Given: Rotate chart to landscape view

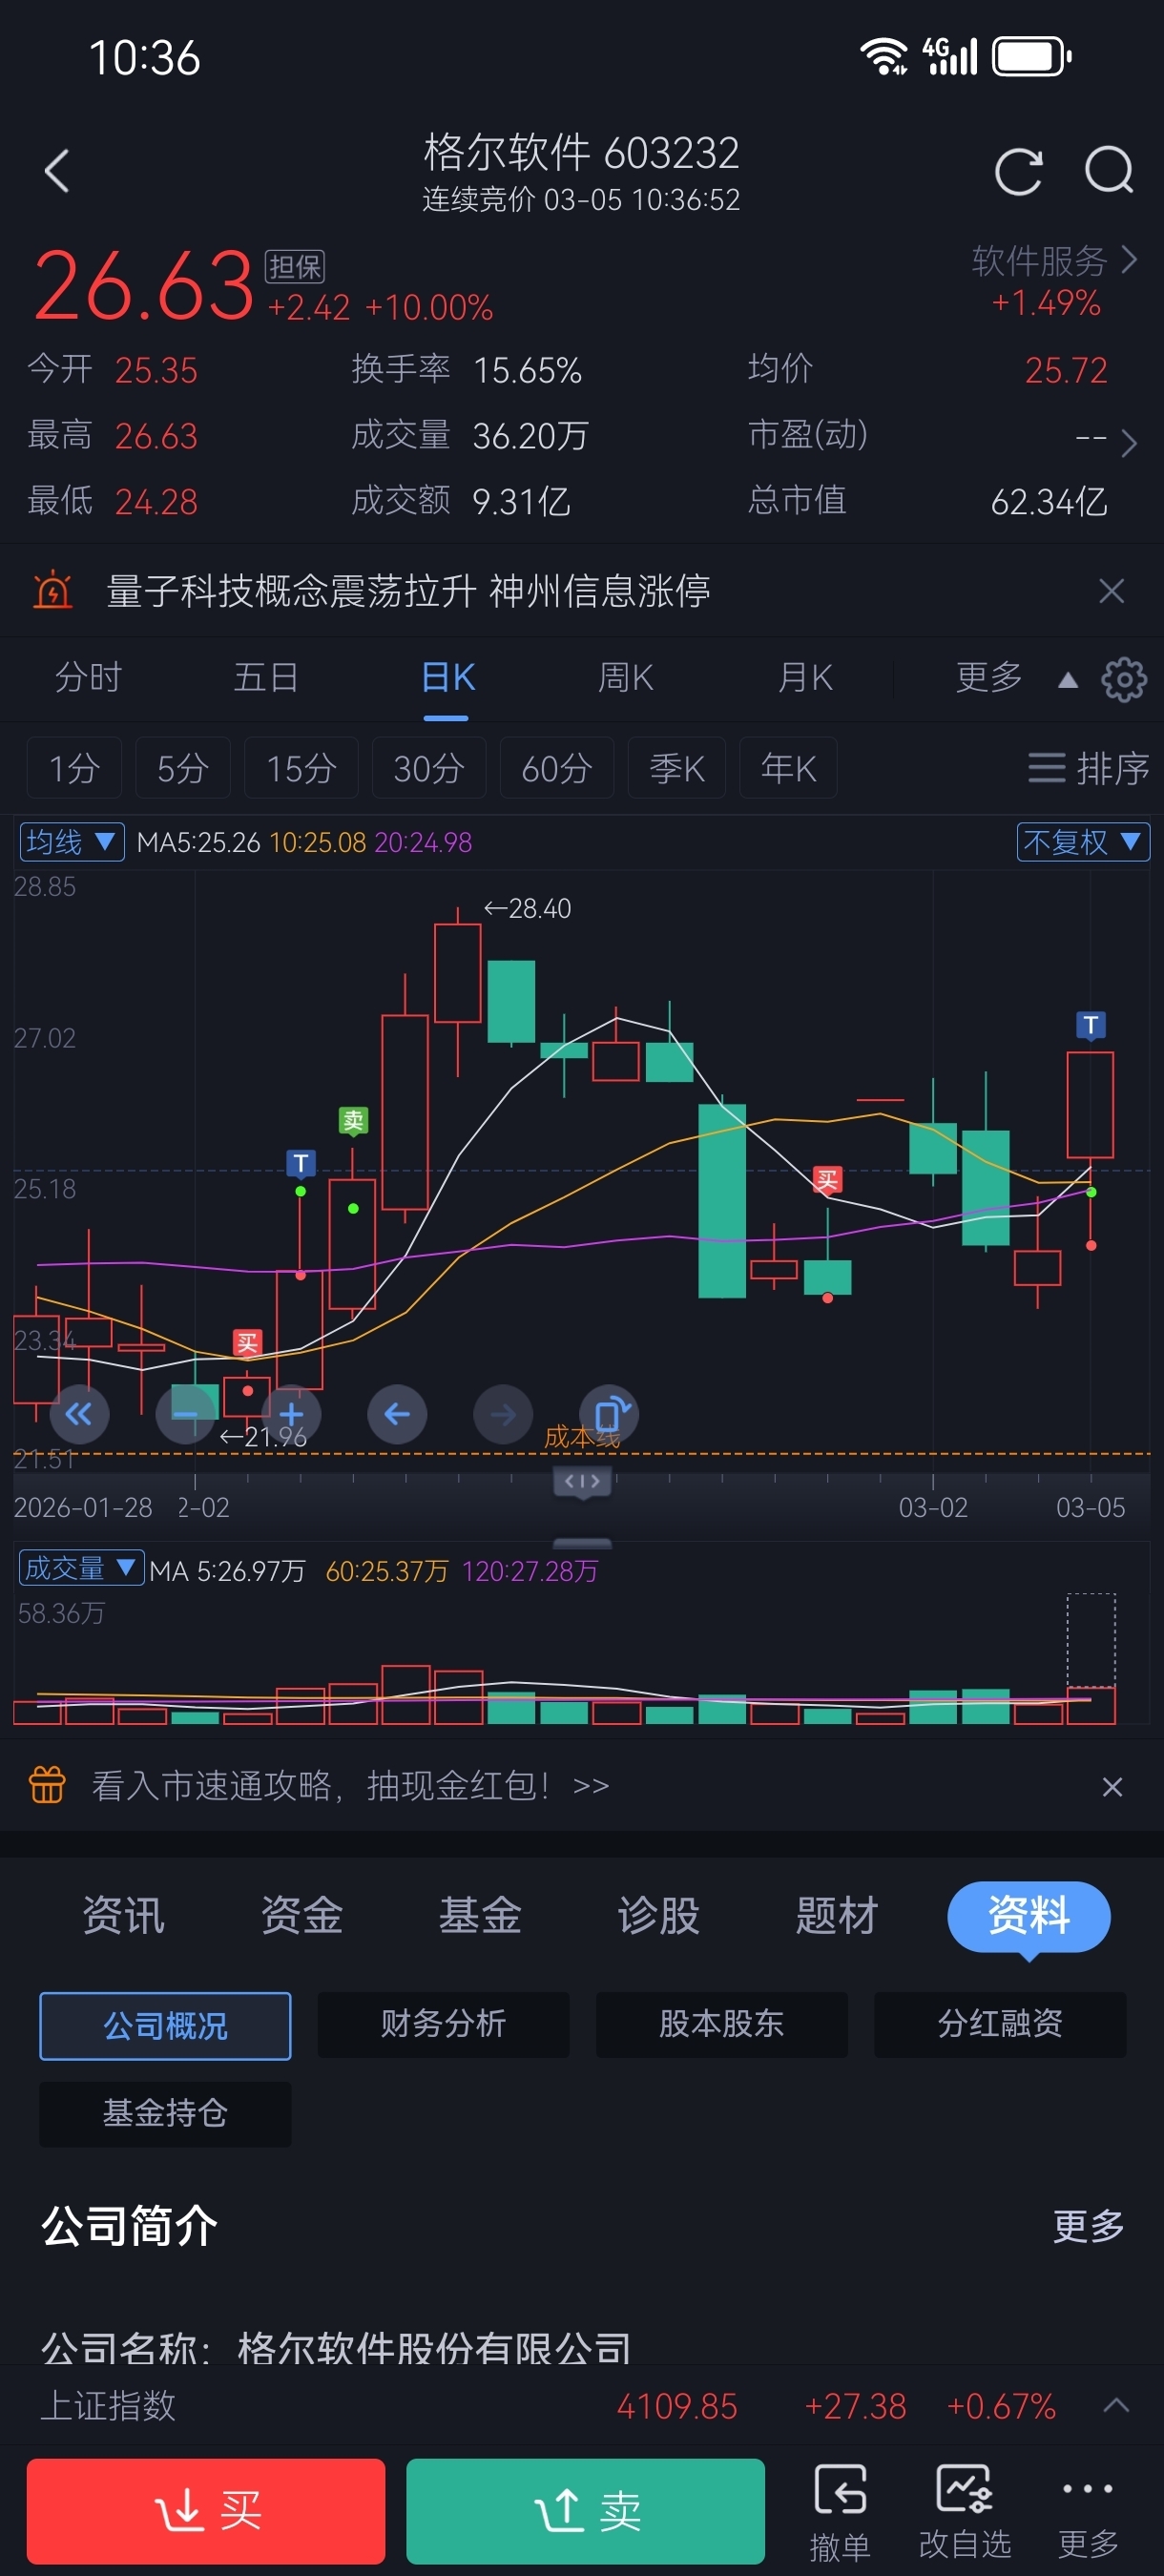Looking at the screenshot, I should pos(609,1413).
